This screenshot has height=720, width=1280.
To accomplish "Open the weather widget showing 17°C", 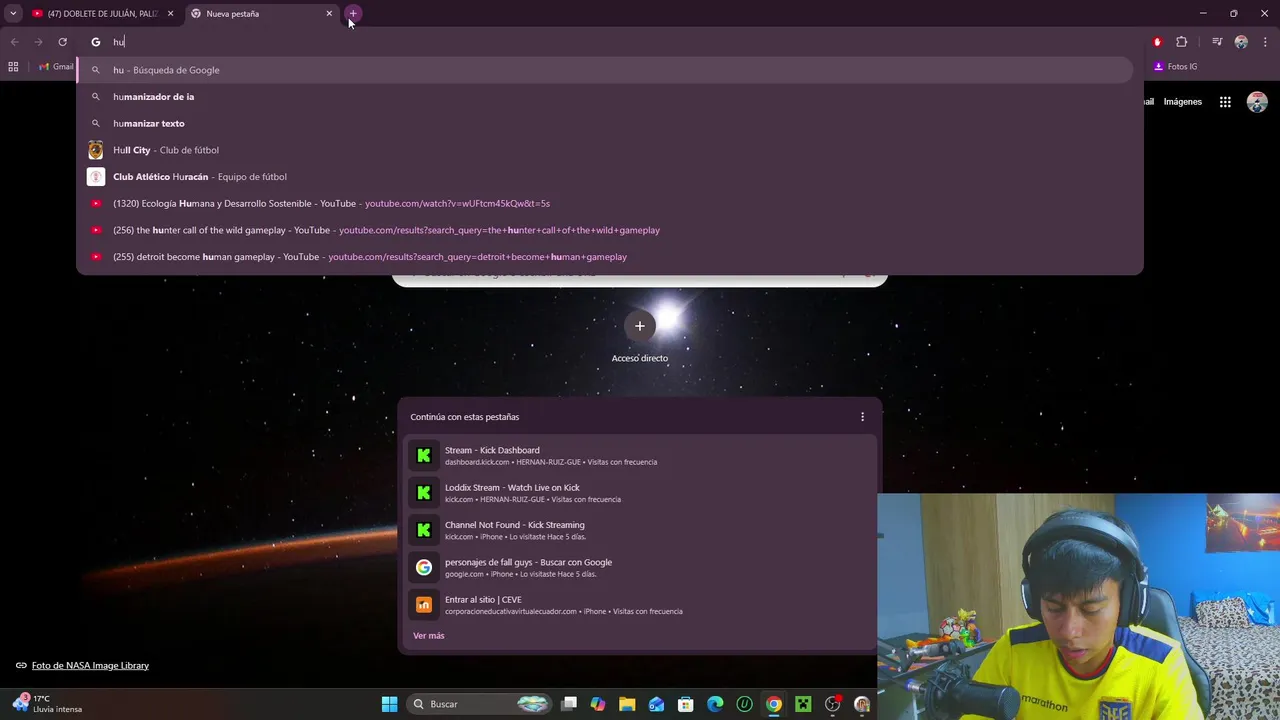I will (48, 704).
